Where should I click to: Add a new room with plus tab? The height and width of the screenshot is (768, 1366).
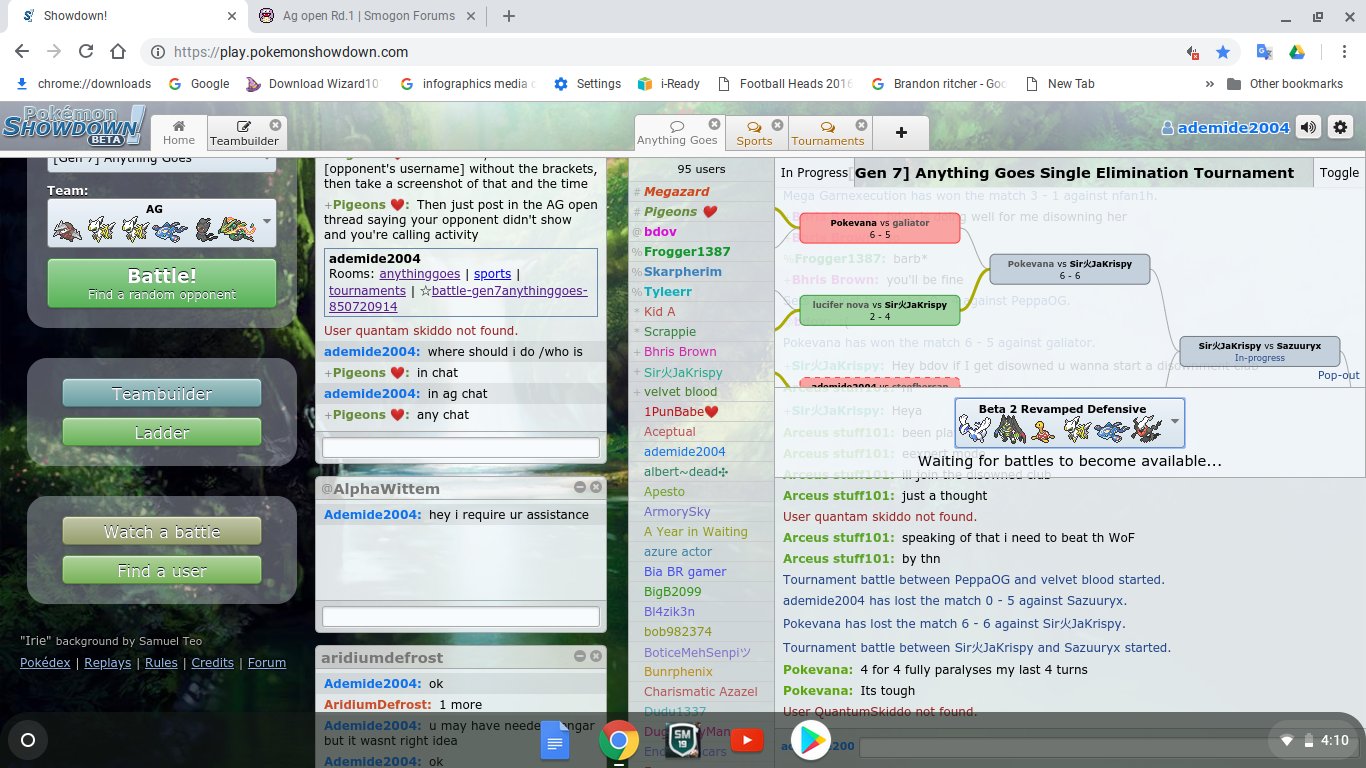[901, 132]
